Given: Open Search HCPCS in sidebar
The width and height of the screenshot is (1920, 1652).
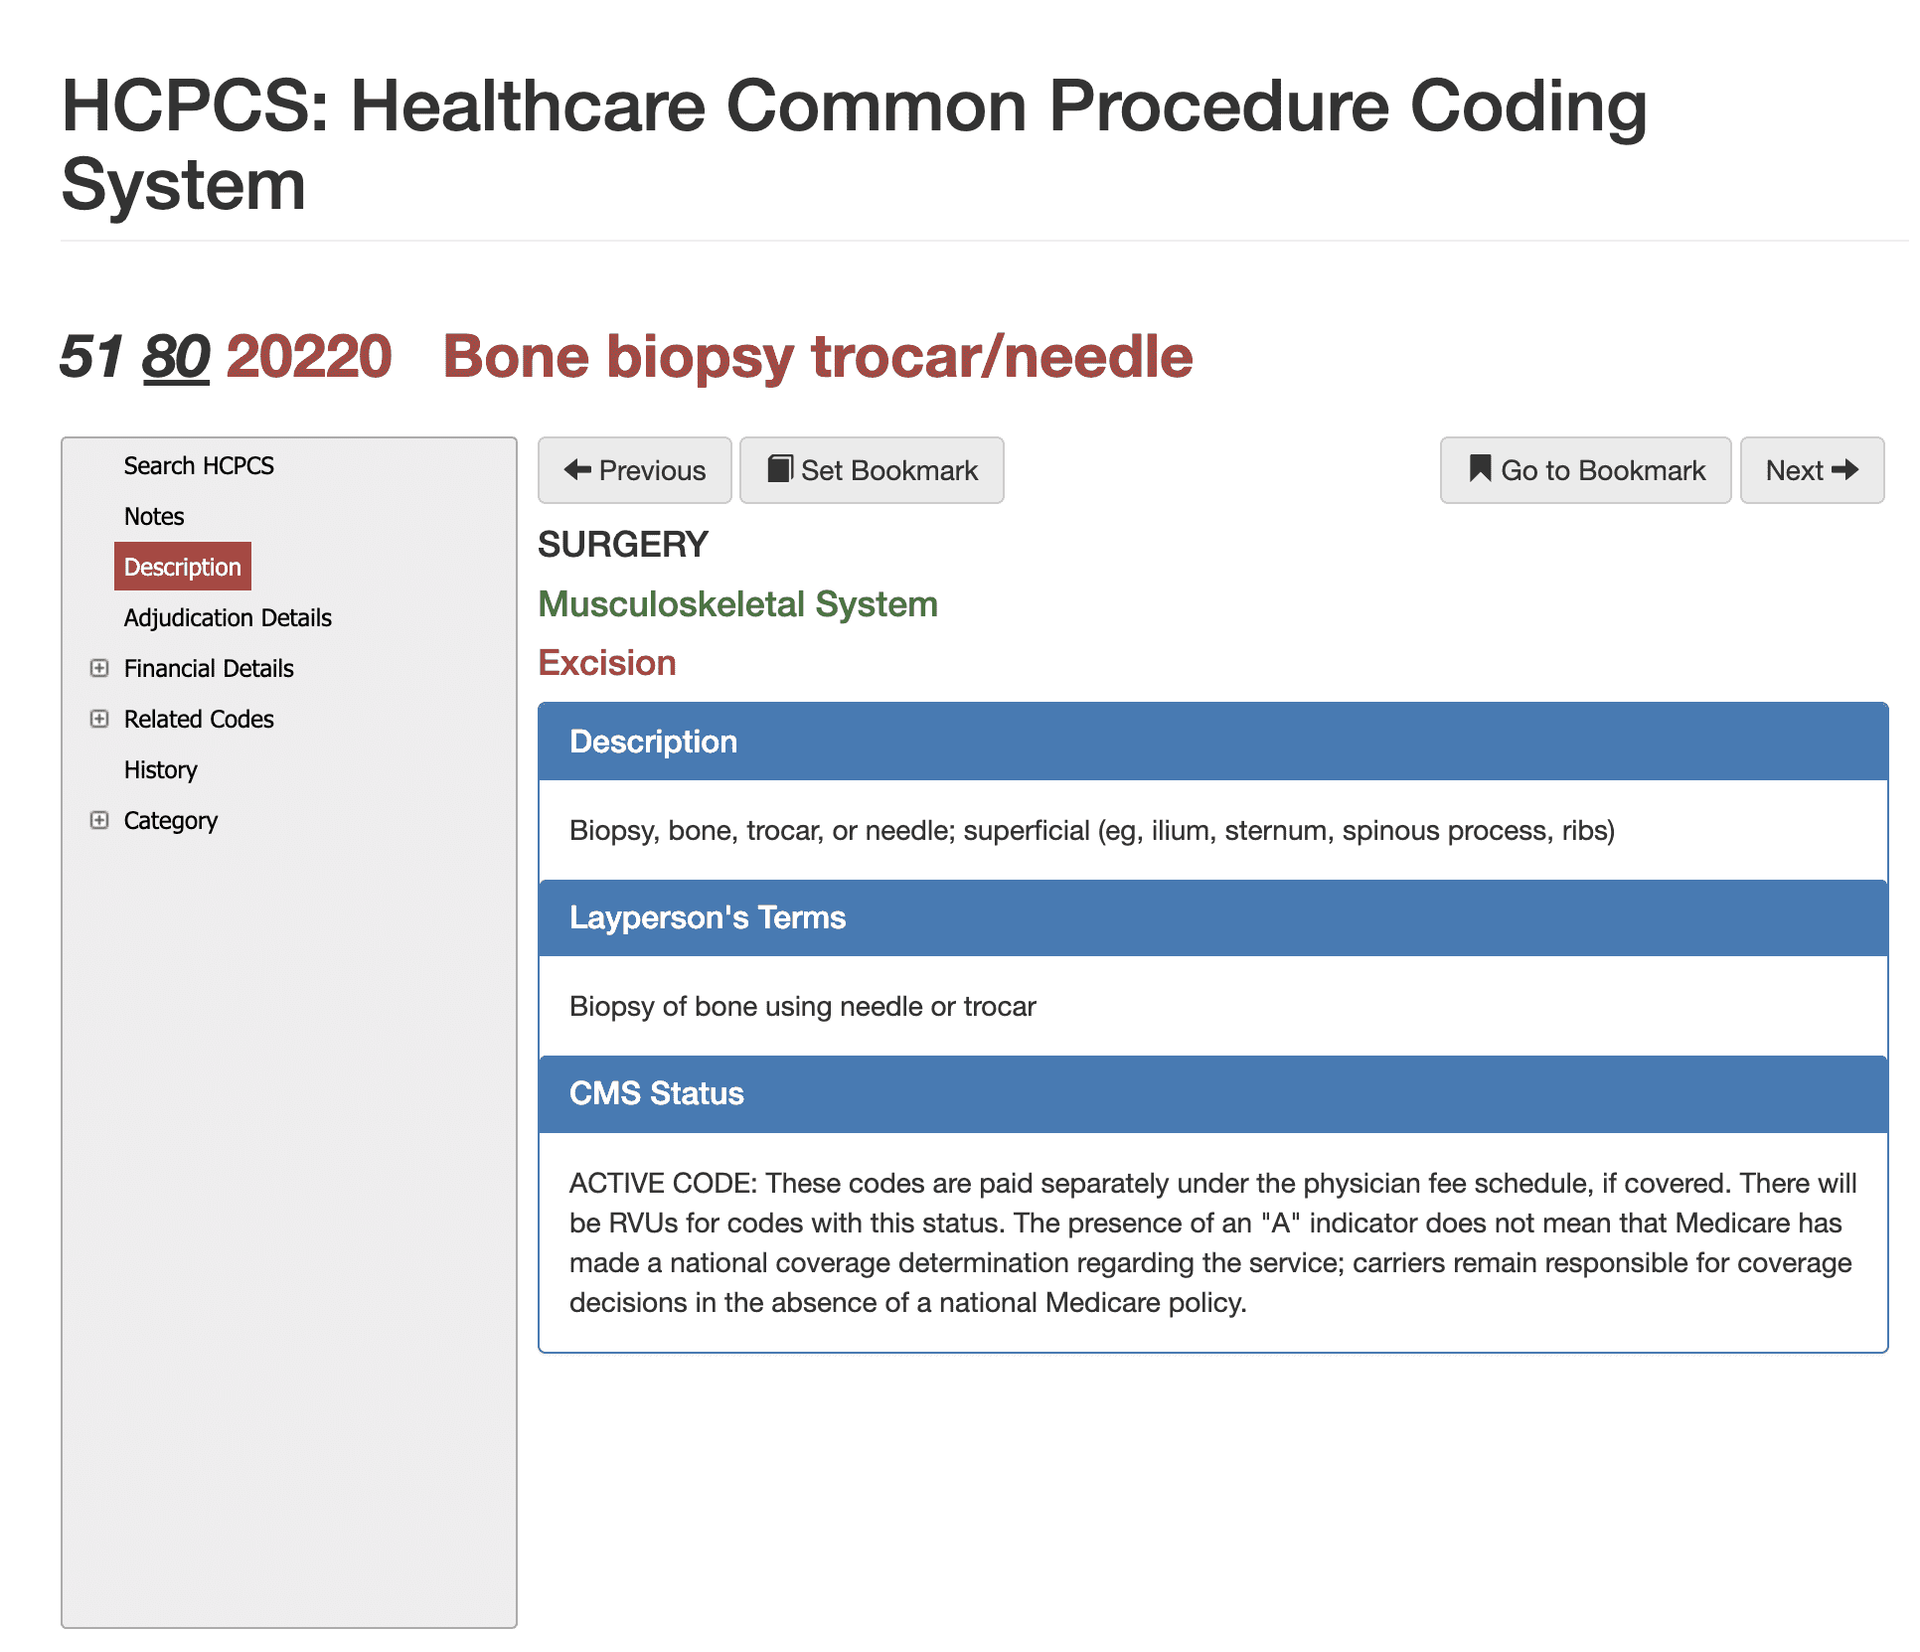Looking at the screenshot, I should 198,466.
